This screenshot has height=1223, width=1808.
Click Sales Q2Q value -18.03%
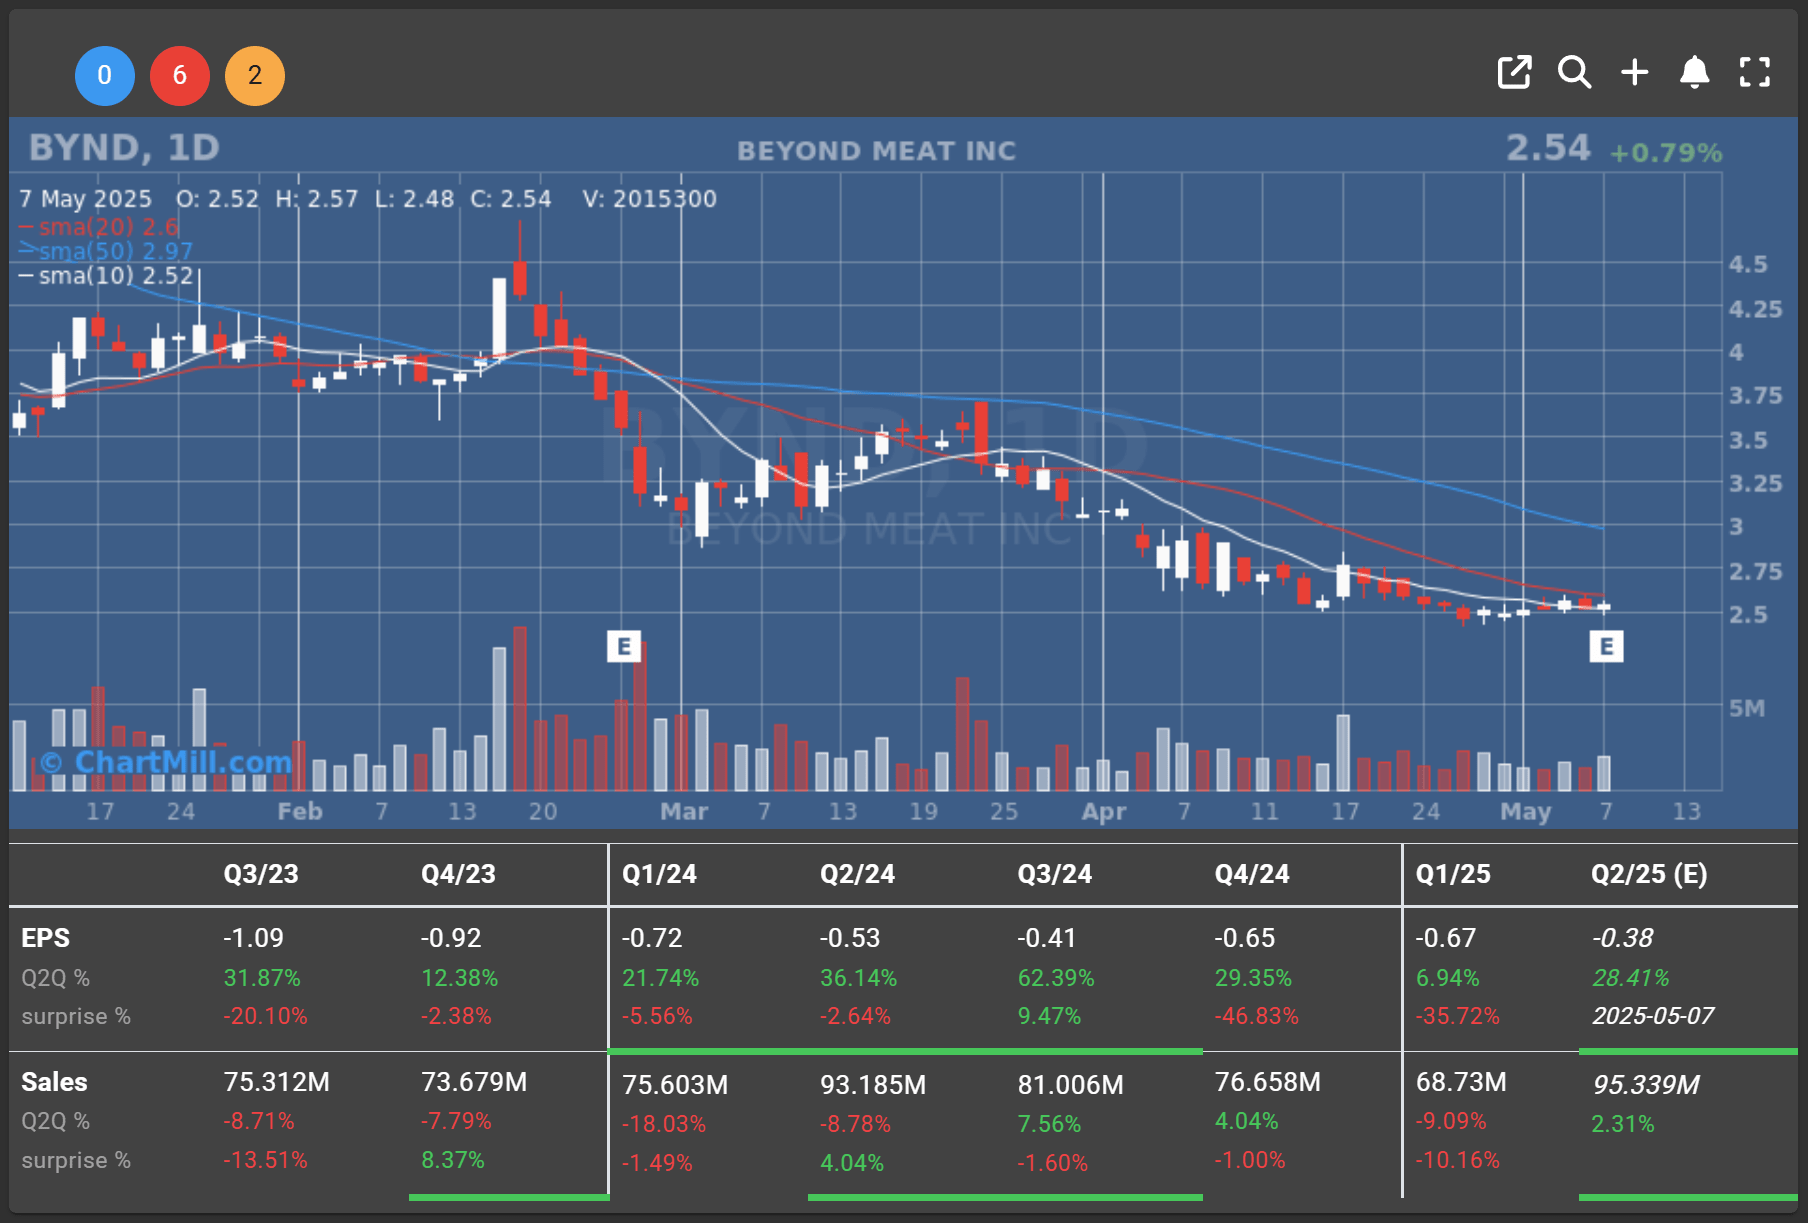click(x=664, y=1124)
